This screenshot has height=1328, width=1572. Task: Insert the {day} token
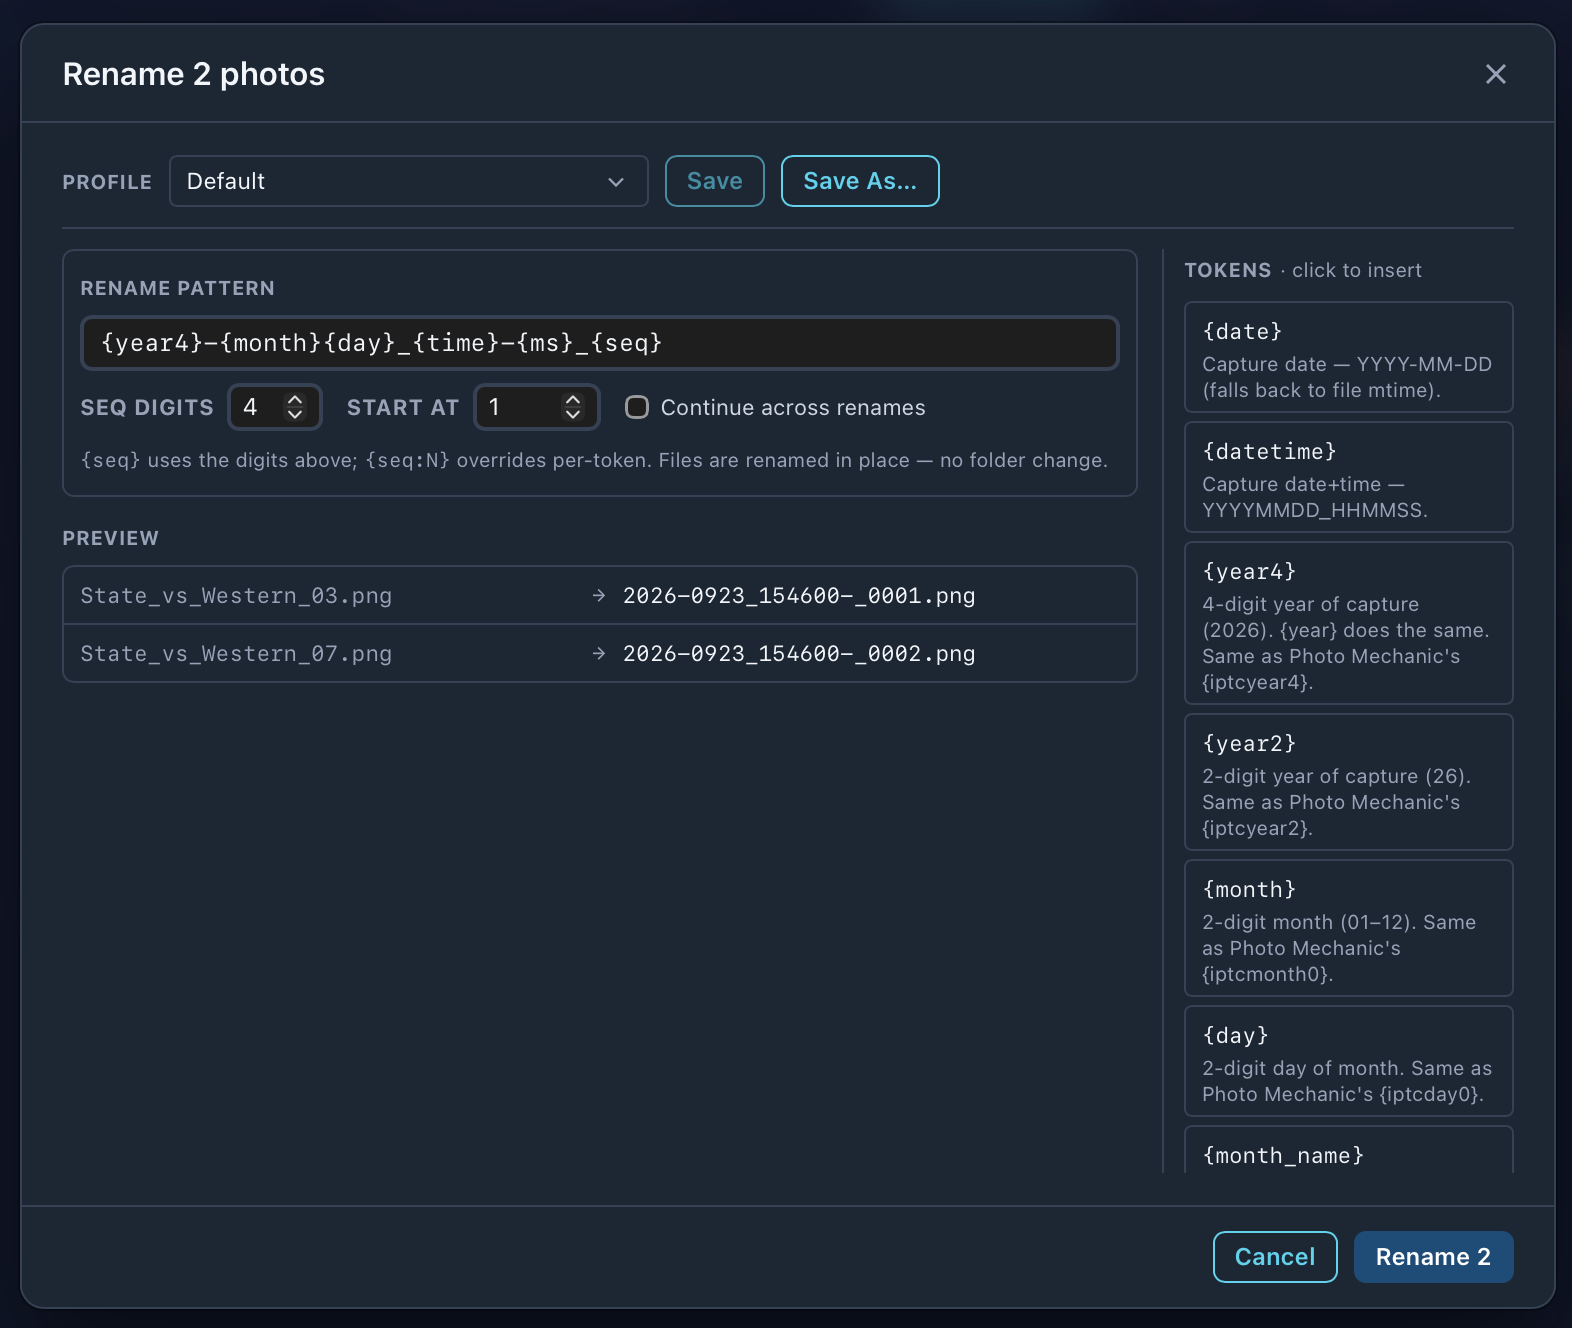point(1348,1061)
